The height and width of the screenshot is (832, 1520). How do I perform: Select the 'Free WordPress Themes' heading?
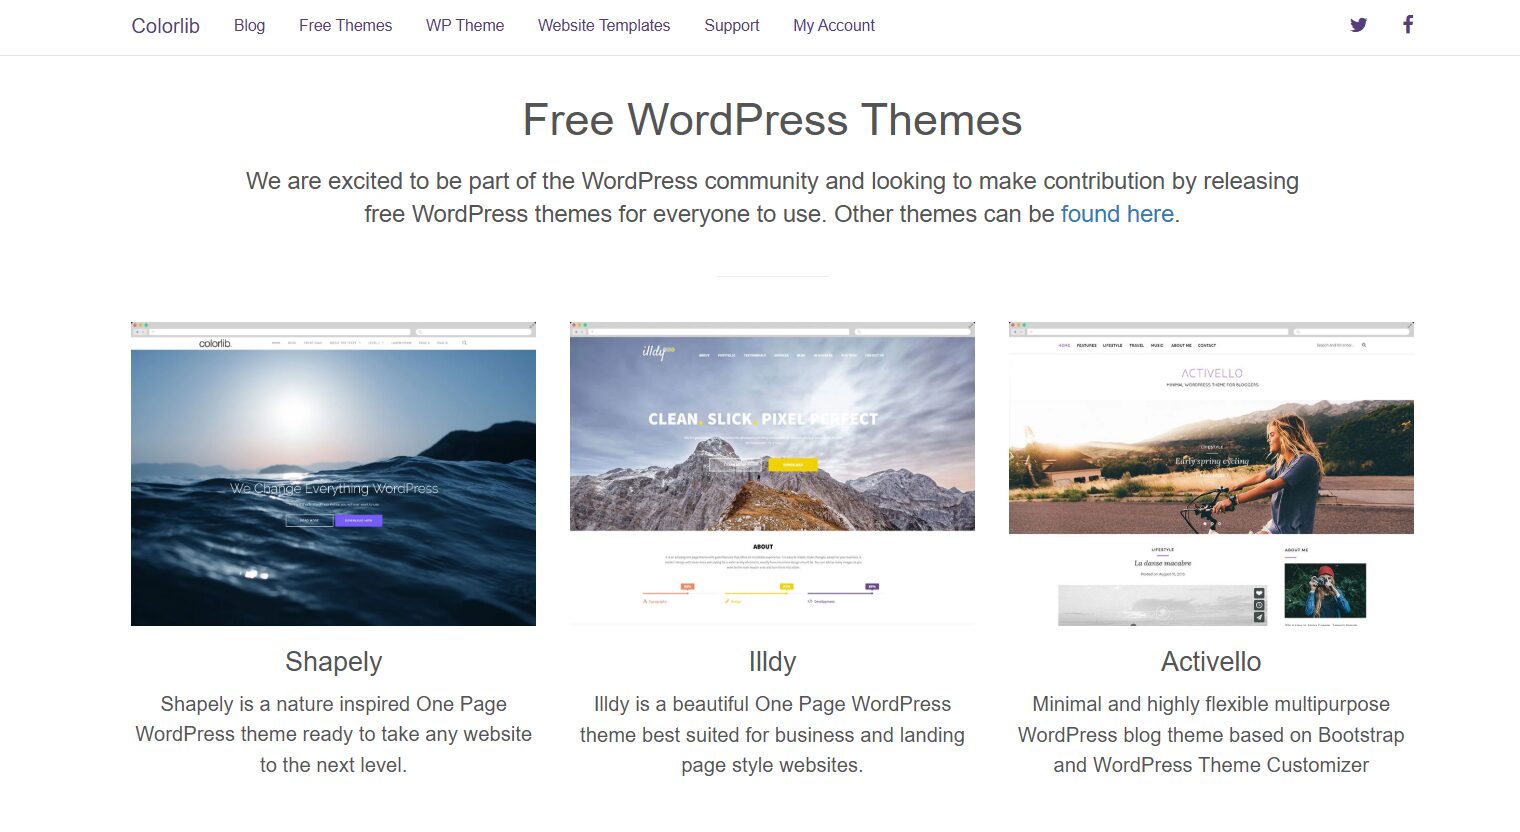(772, 120)
